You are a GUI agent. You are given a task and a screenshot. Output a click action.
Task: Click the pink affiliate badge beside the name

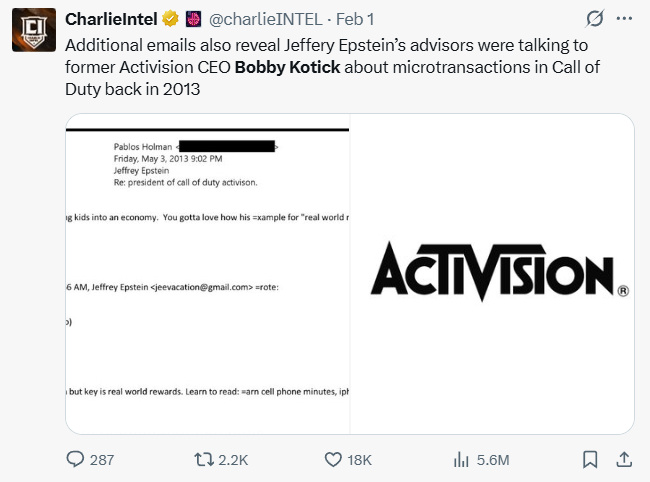point(195,19)
